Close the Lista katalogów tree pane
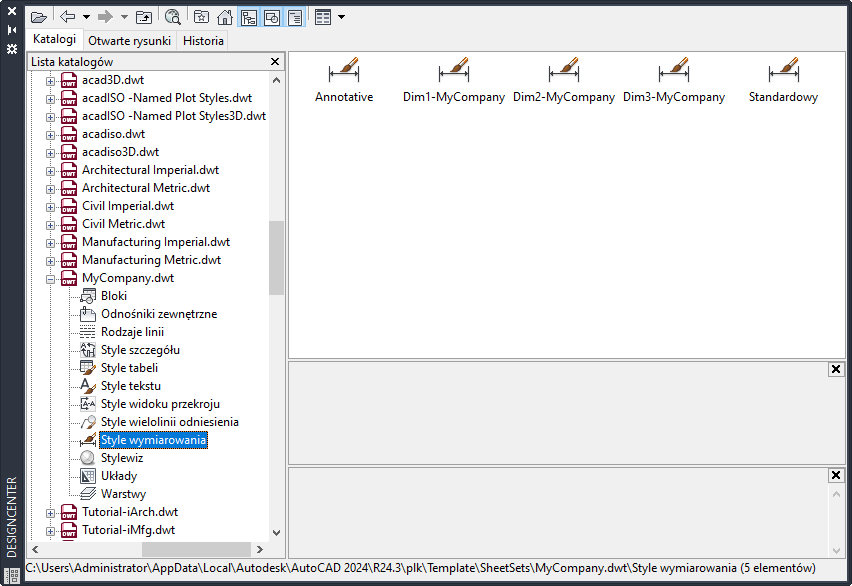 [275, 61]
